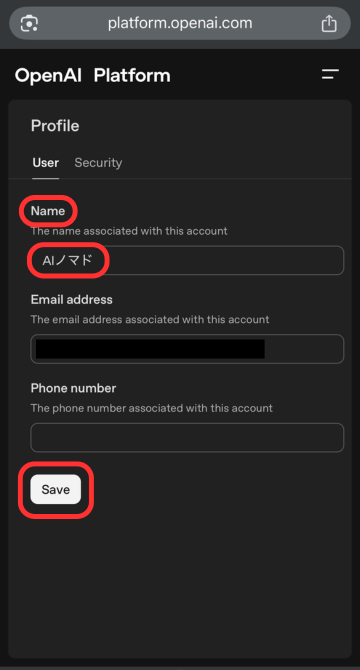Click the phone number associated description text
Image resolution: width=360 pixels, height=670 pixels.
152,408
